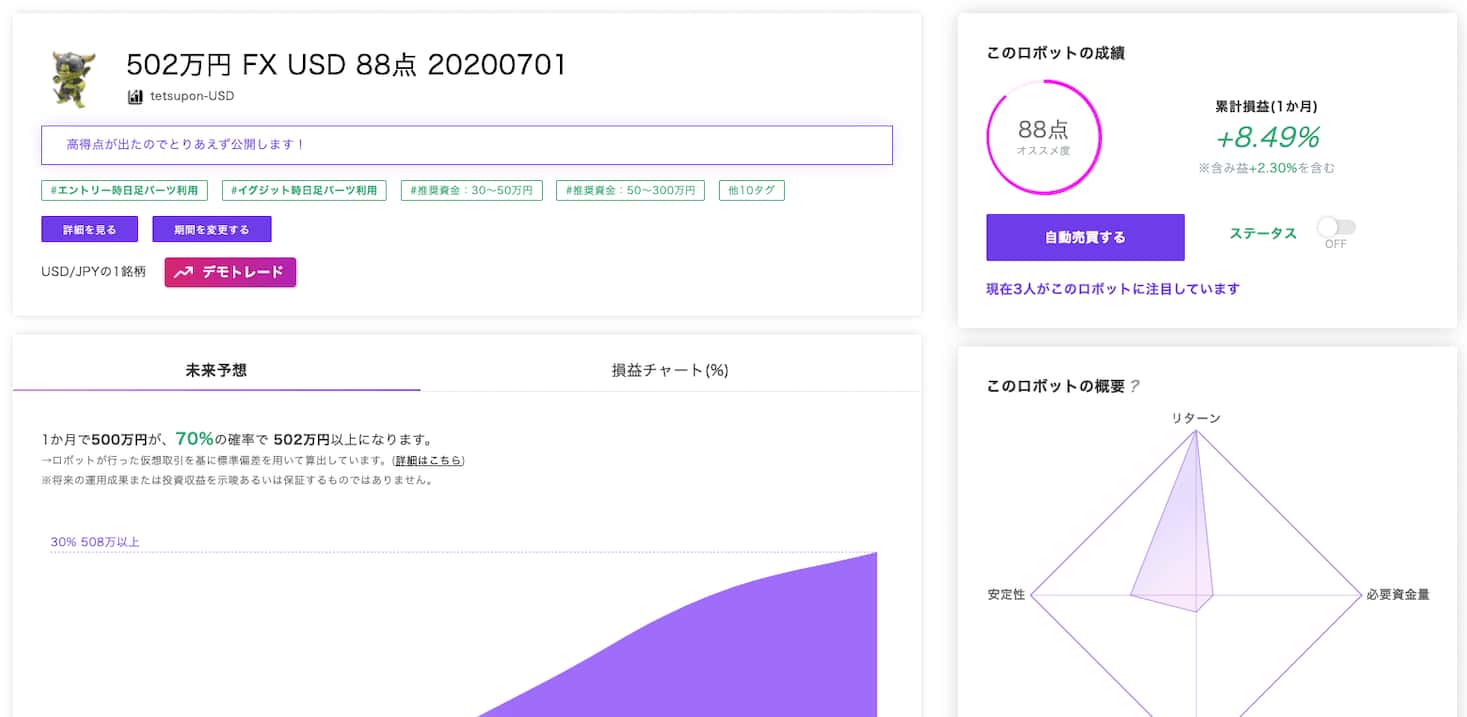Open the tetsupon-USD author link
Screen dimensions: 1467x717
191,97
